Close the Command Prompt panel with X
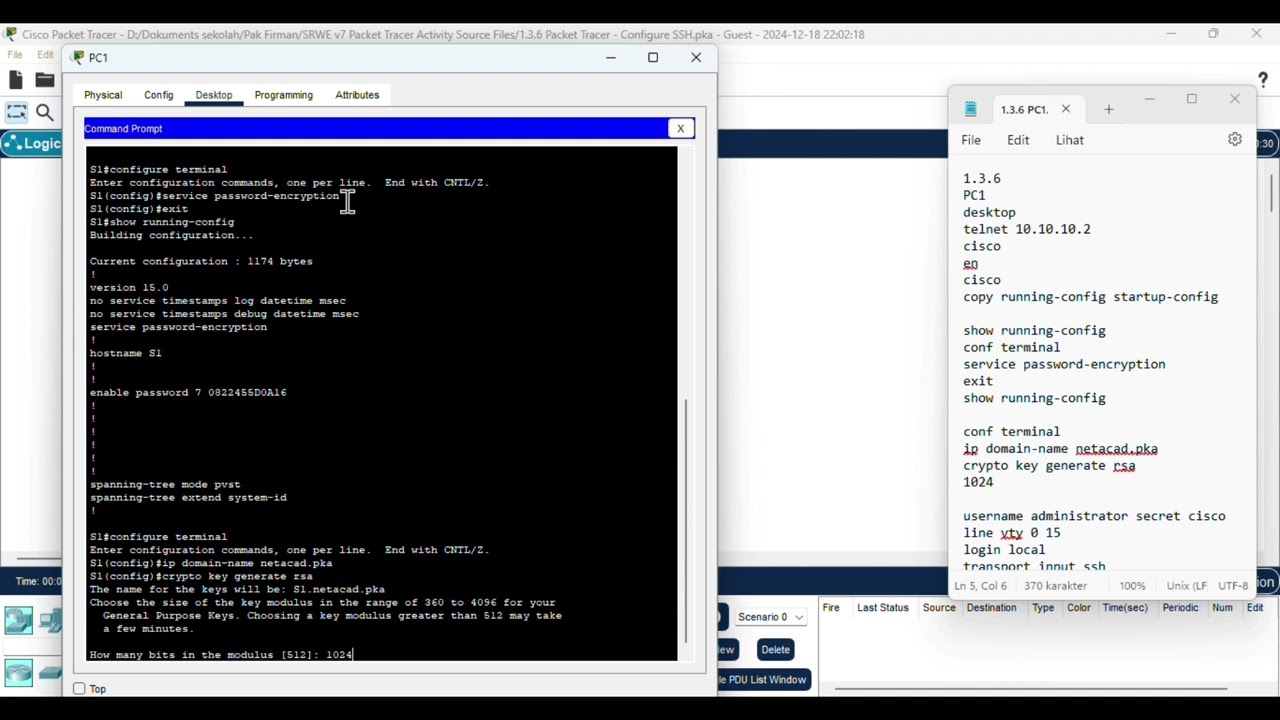Screen dimensions: 1280x720 coord(680,128)
